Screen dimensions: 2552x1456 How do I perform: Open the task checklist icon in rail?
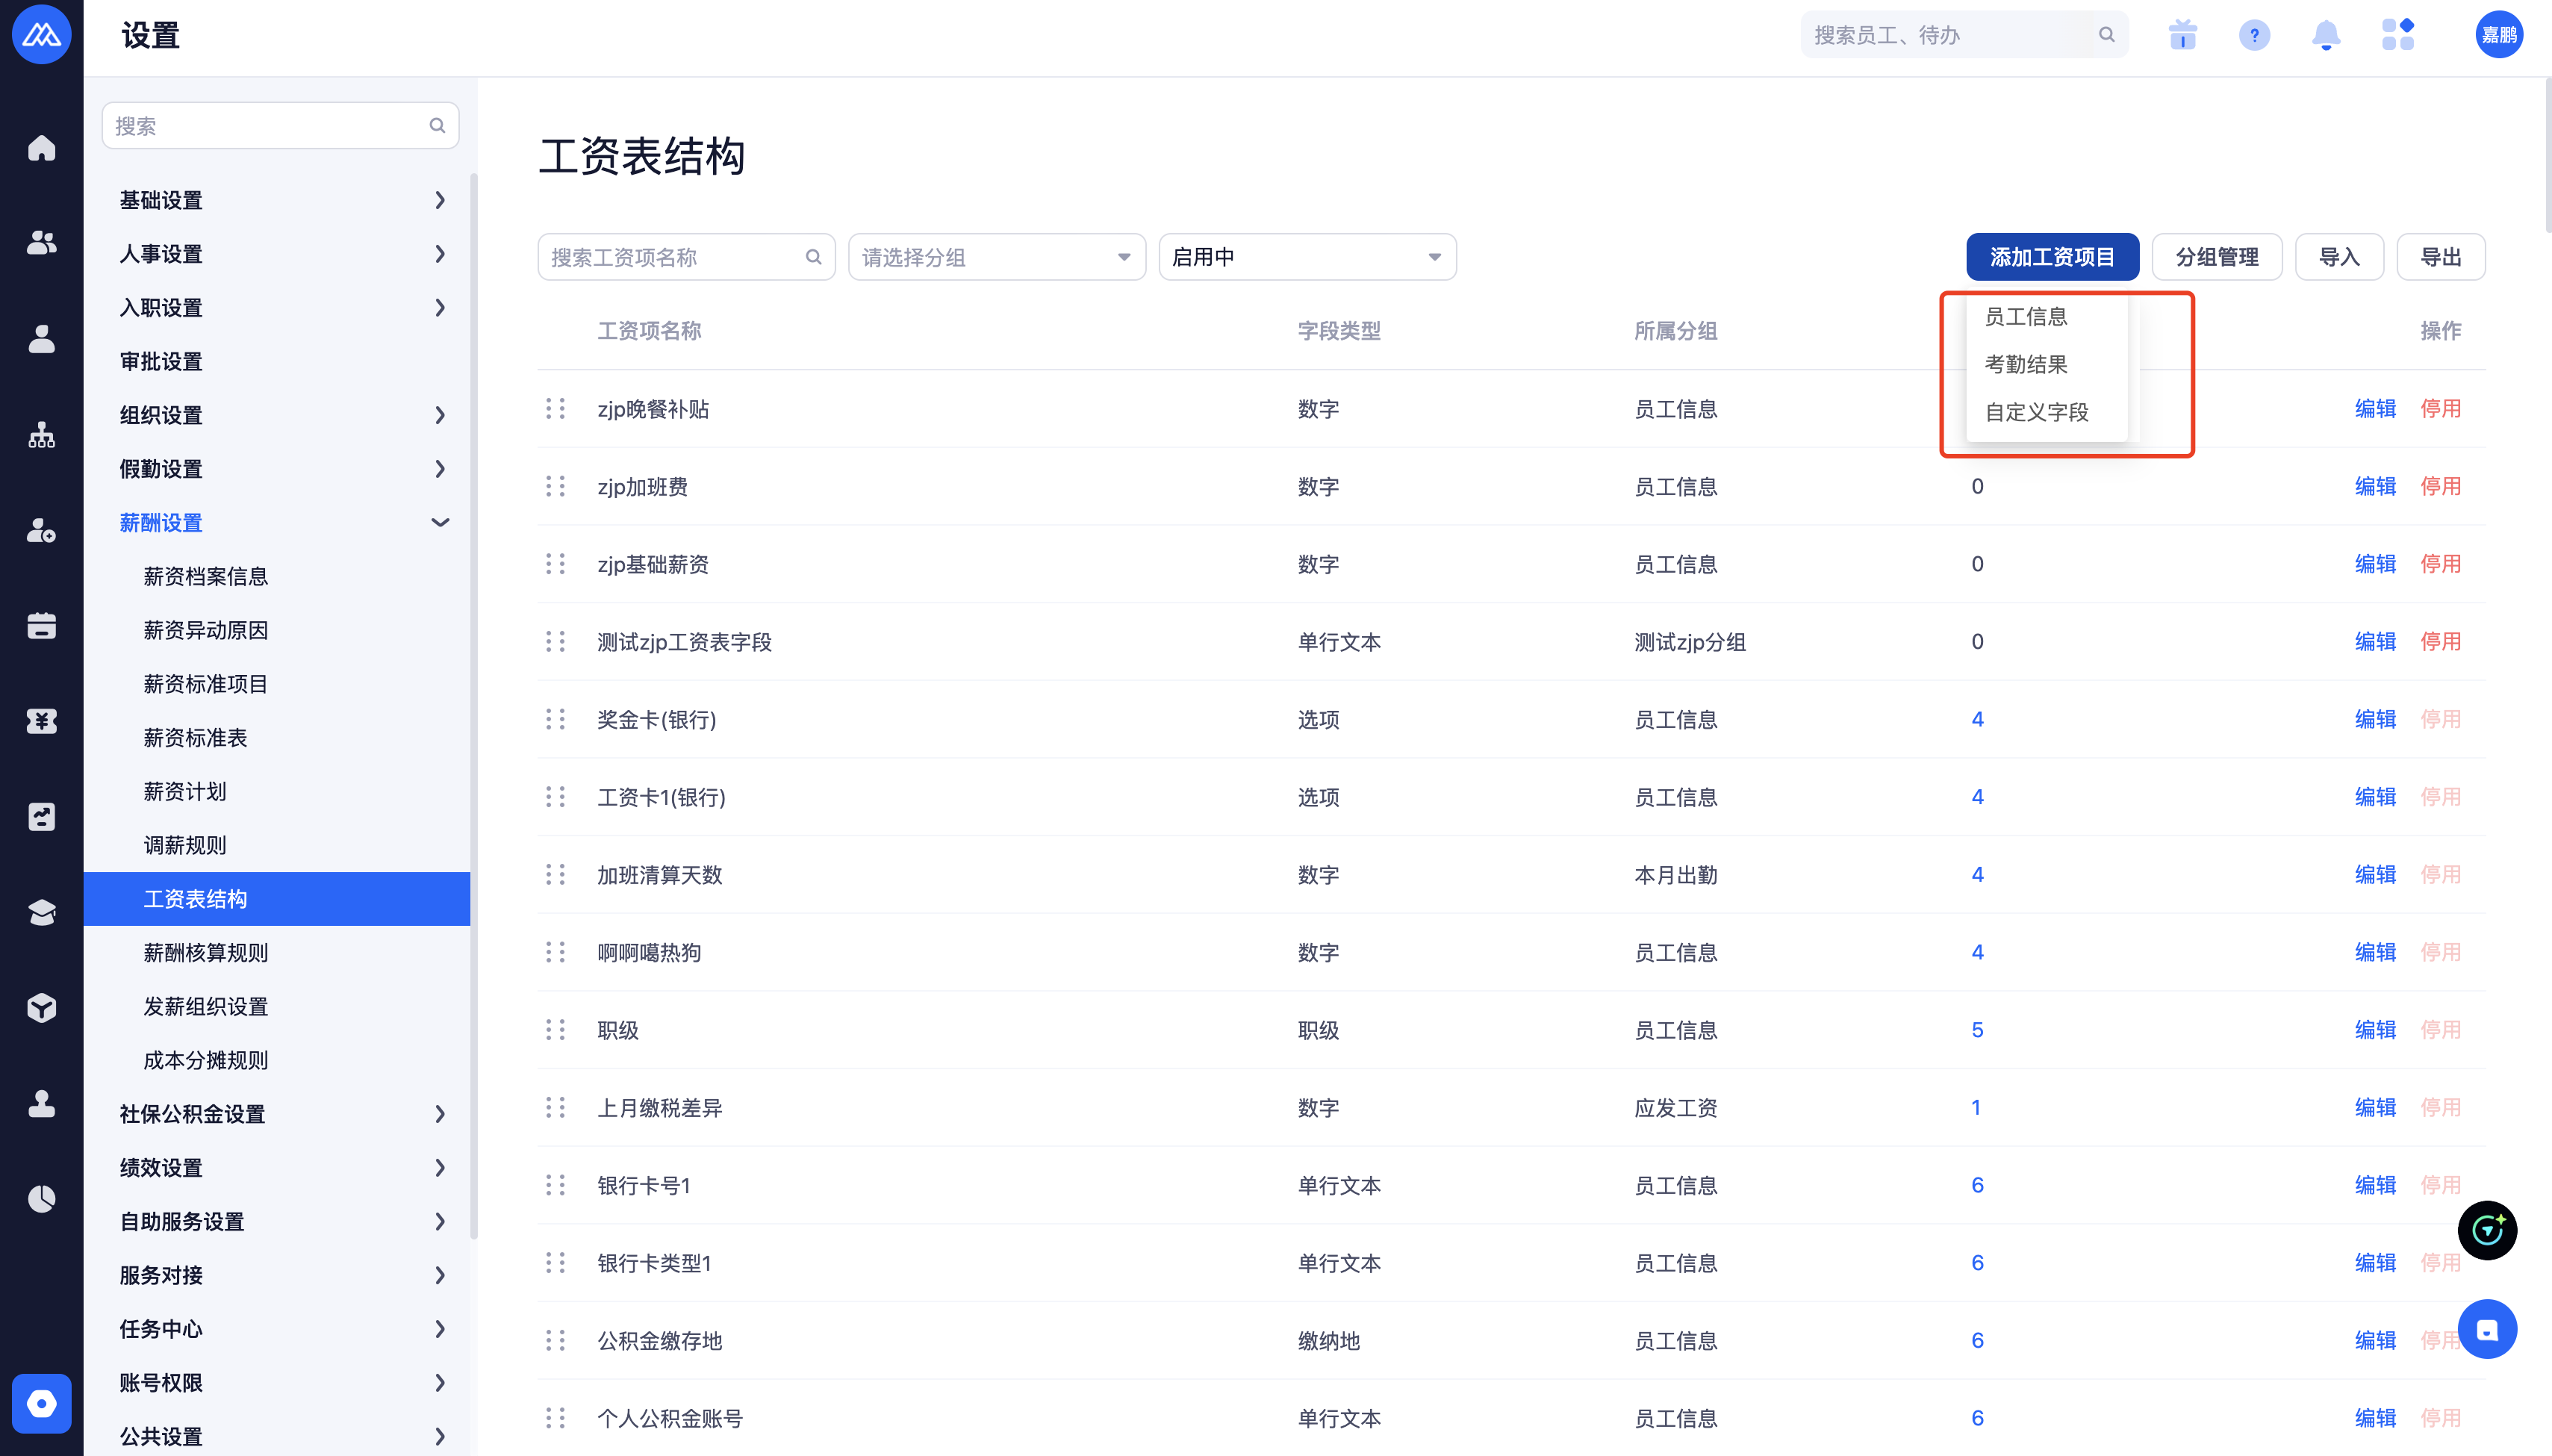pyautogui.click(x=41, y=817)
